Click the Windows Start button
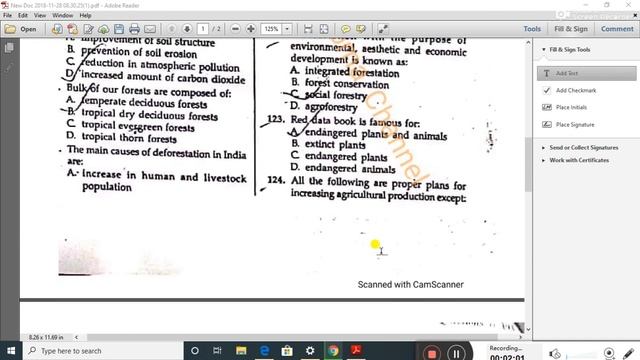 pyautogui.click(x=11, y=351)
